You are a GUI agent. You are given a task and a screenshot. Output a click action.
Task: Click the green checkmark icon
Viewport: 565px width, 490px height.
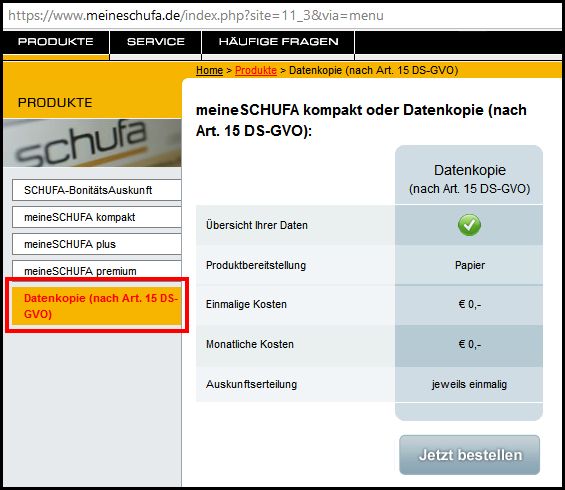(469, 225)
